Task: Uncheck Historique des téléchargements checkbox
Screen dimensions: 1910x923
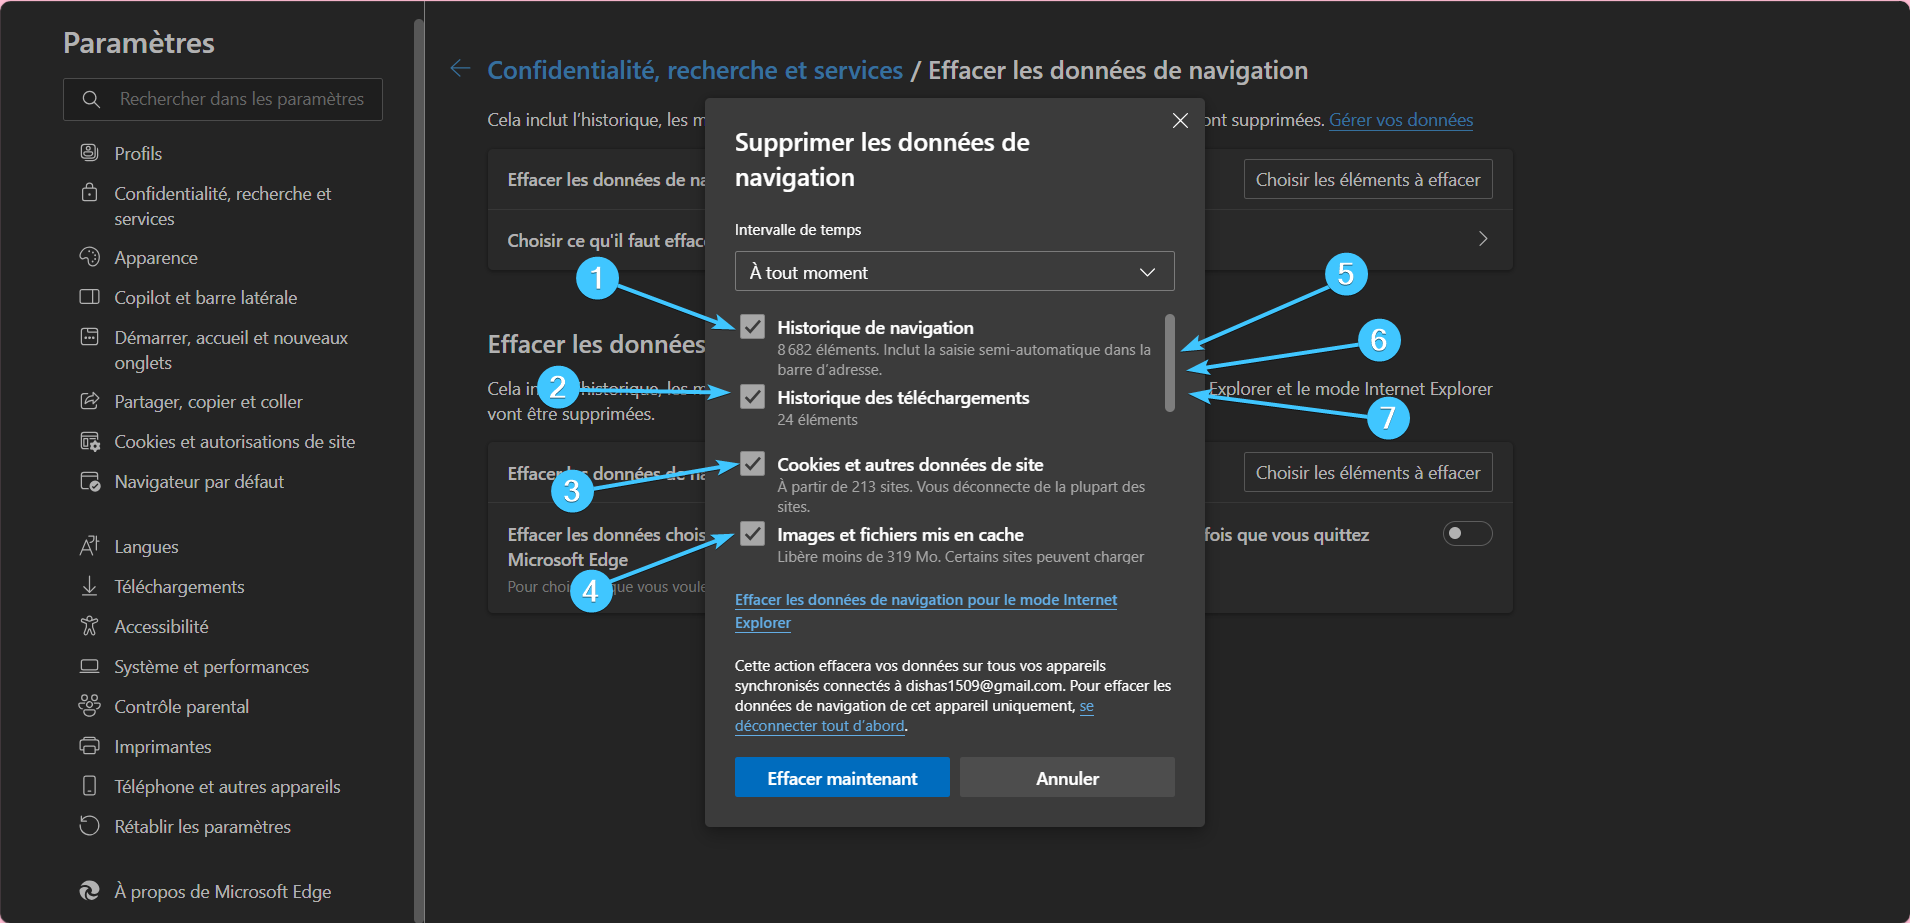Action: (x=753, y=397)
